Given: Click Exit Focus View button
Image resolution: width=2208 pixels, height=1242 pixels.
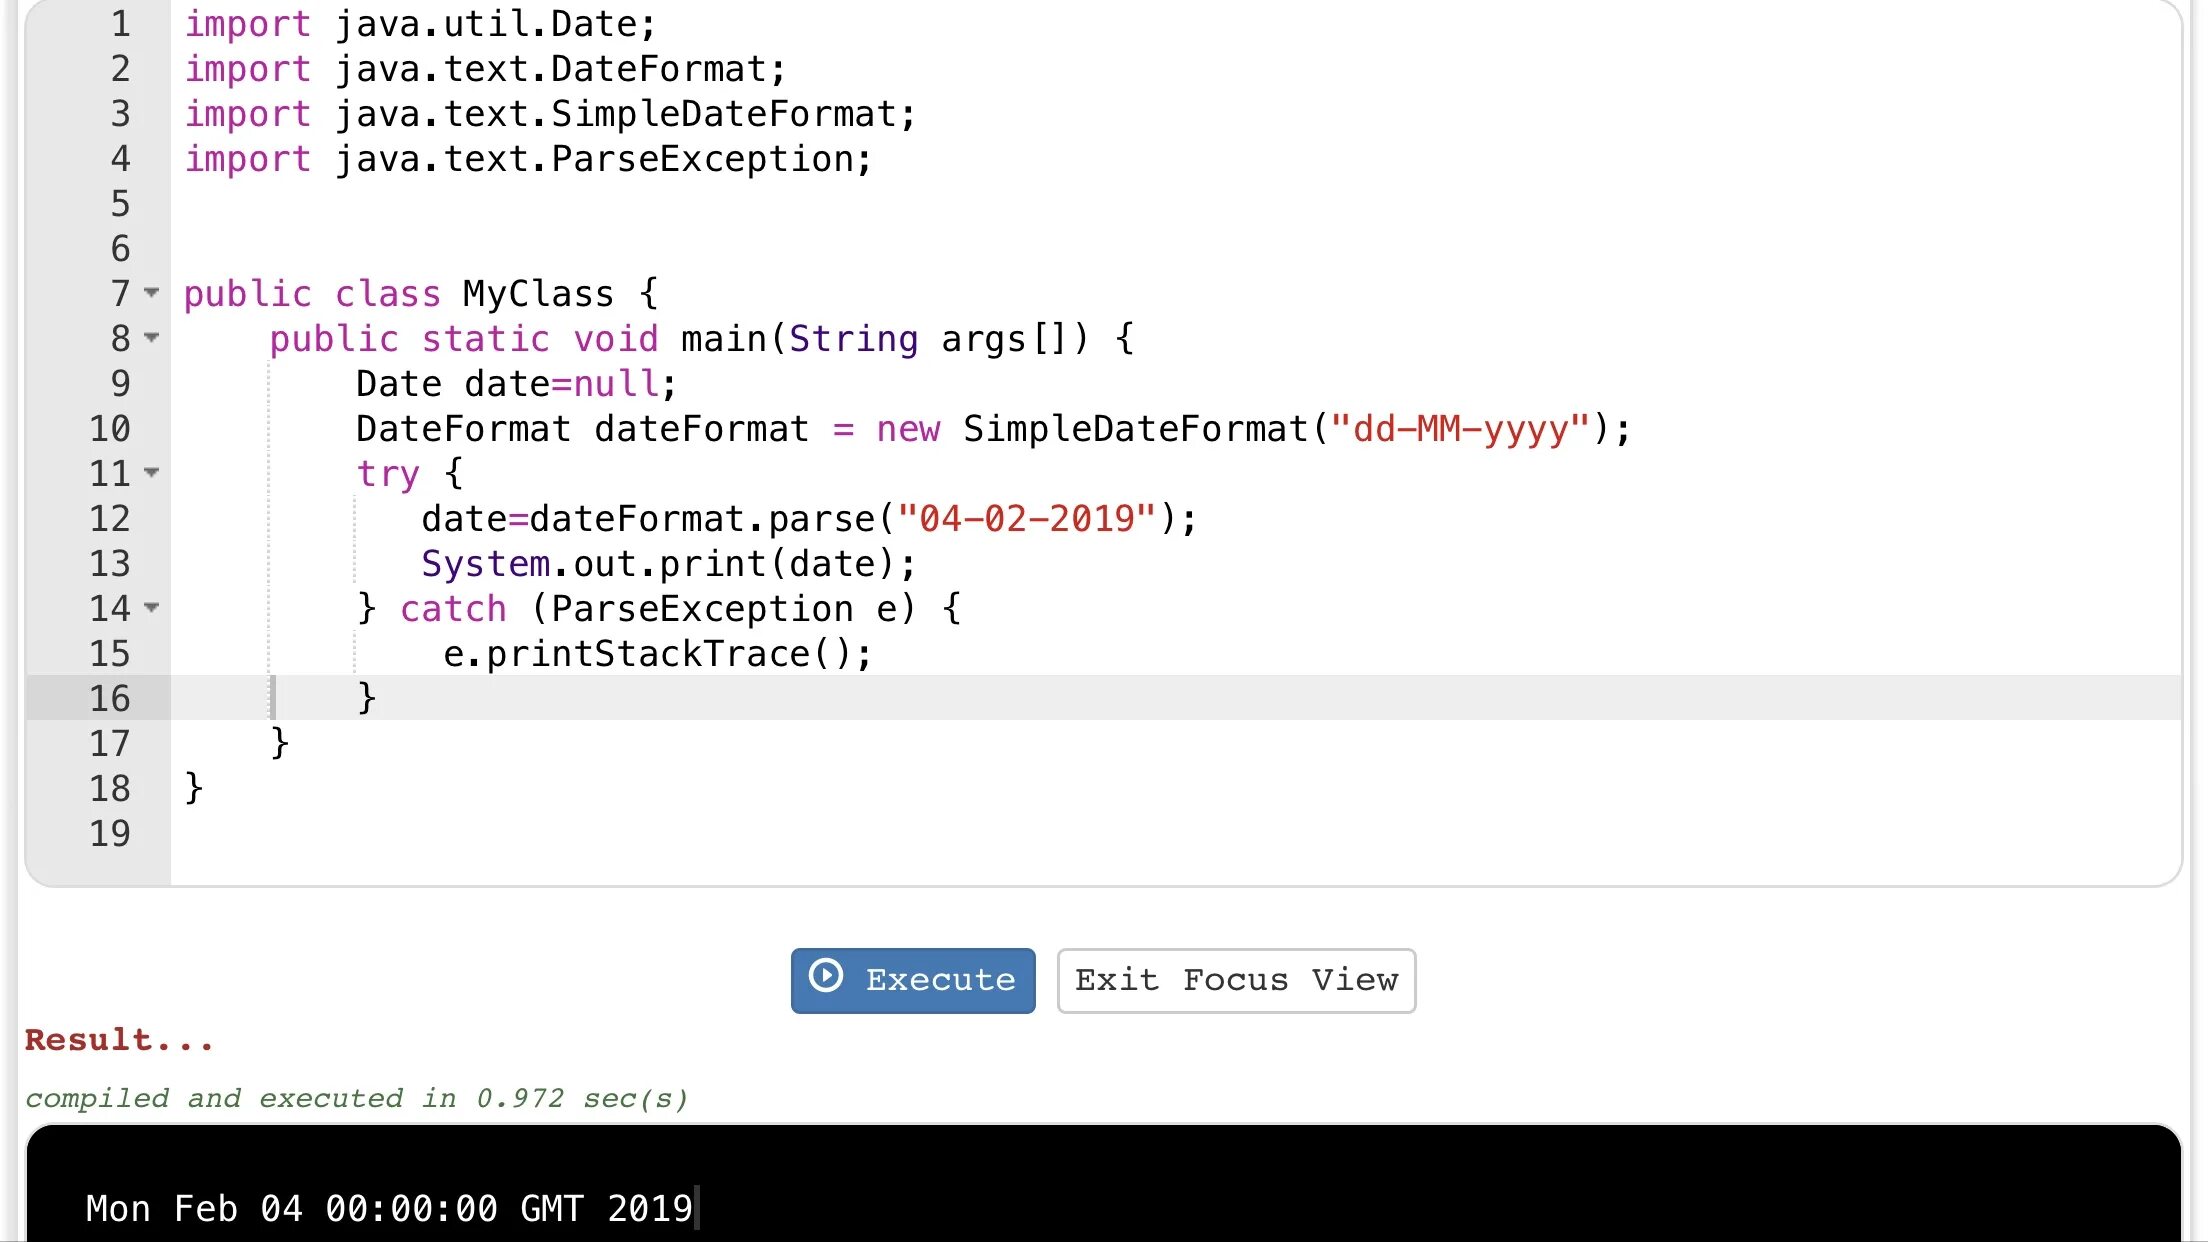Looking at the screenshot, I should (x=1236, y=980).
